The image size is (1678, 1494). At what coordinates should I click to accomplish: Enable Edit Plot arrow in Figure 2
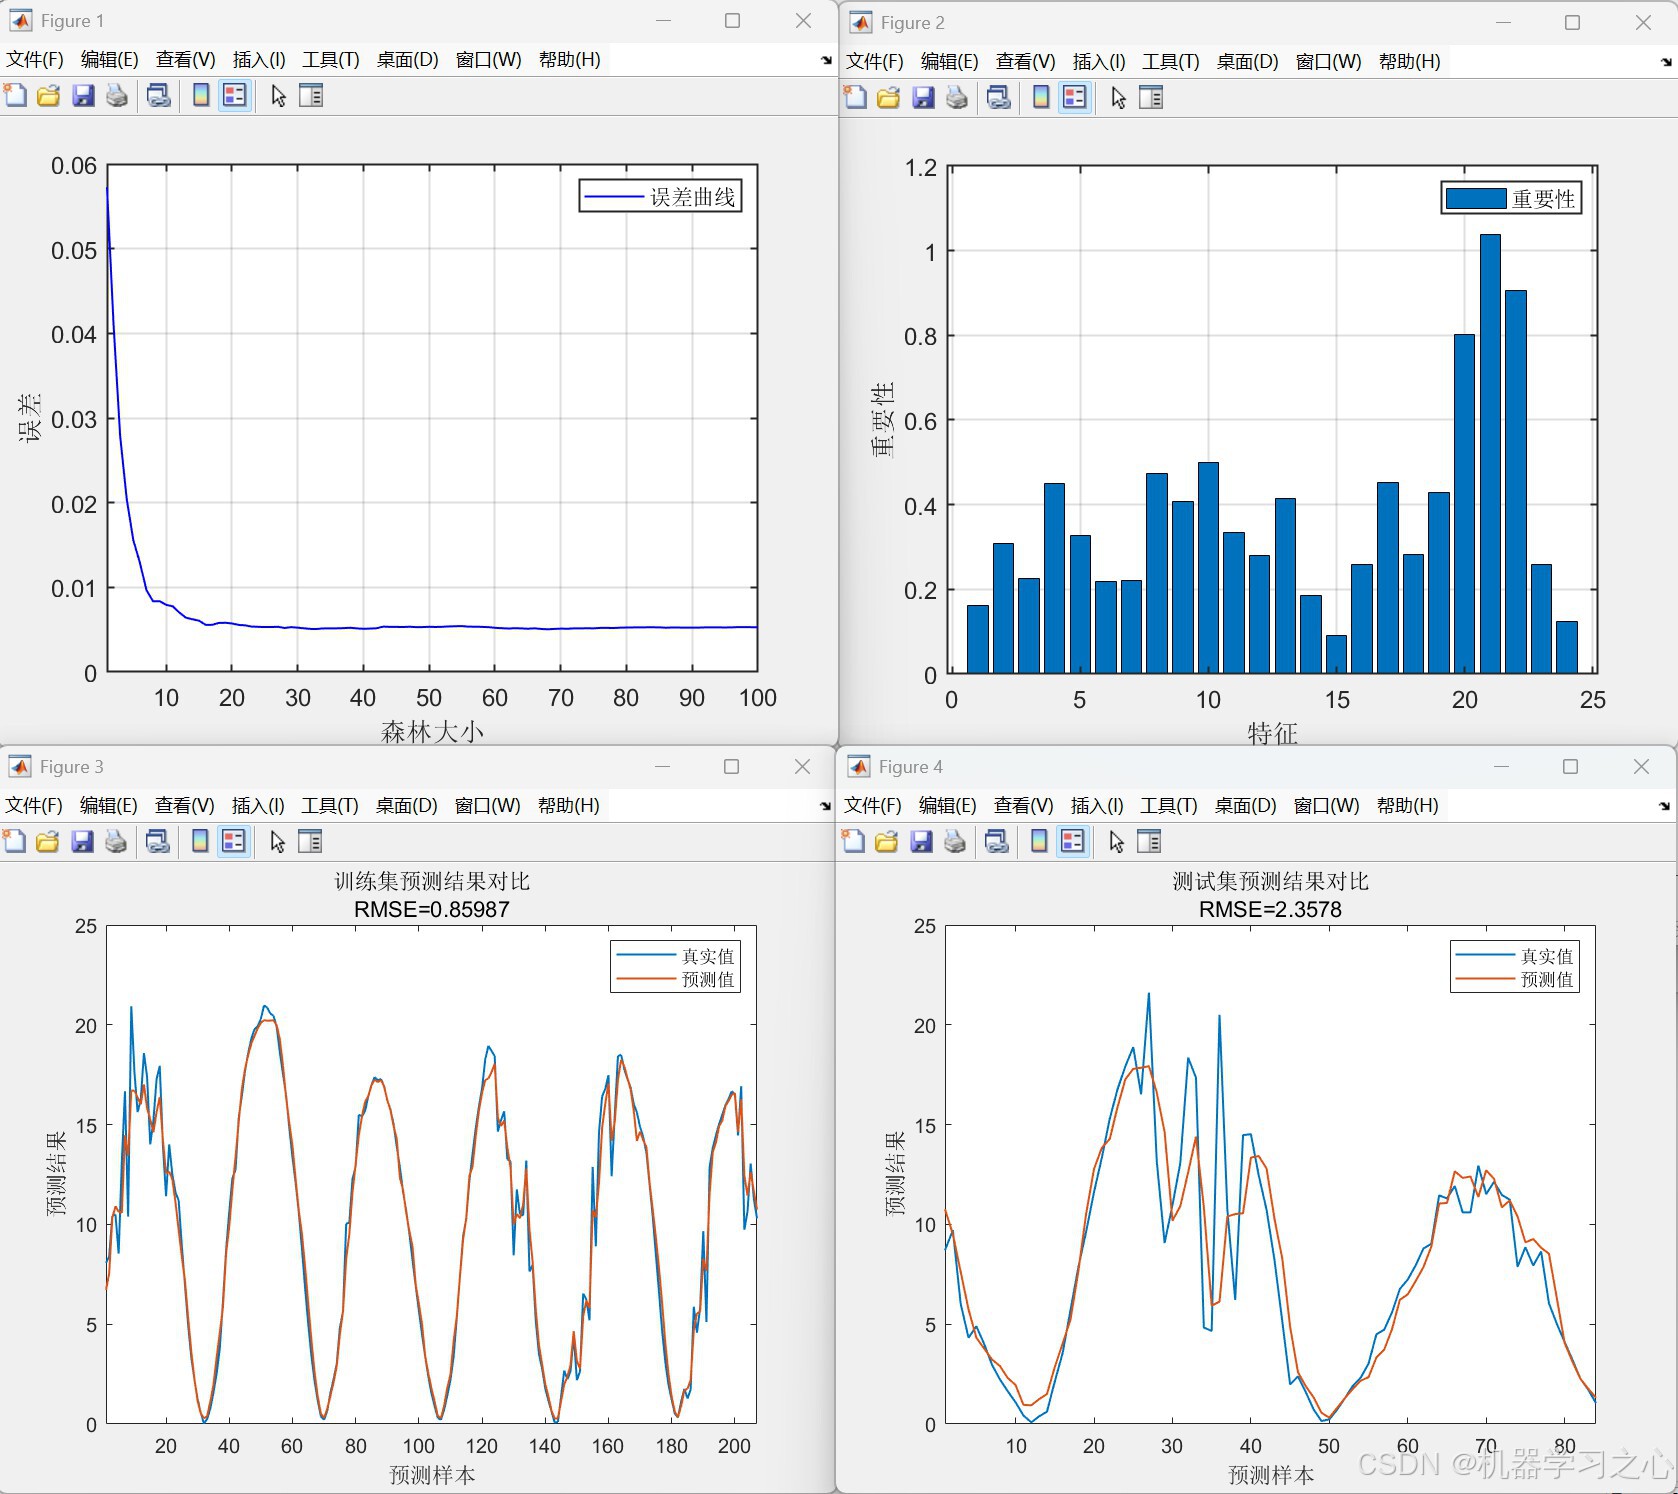click(x=1118, y=98)
